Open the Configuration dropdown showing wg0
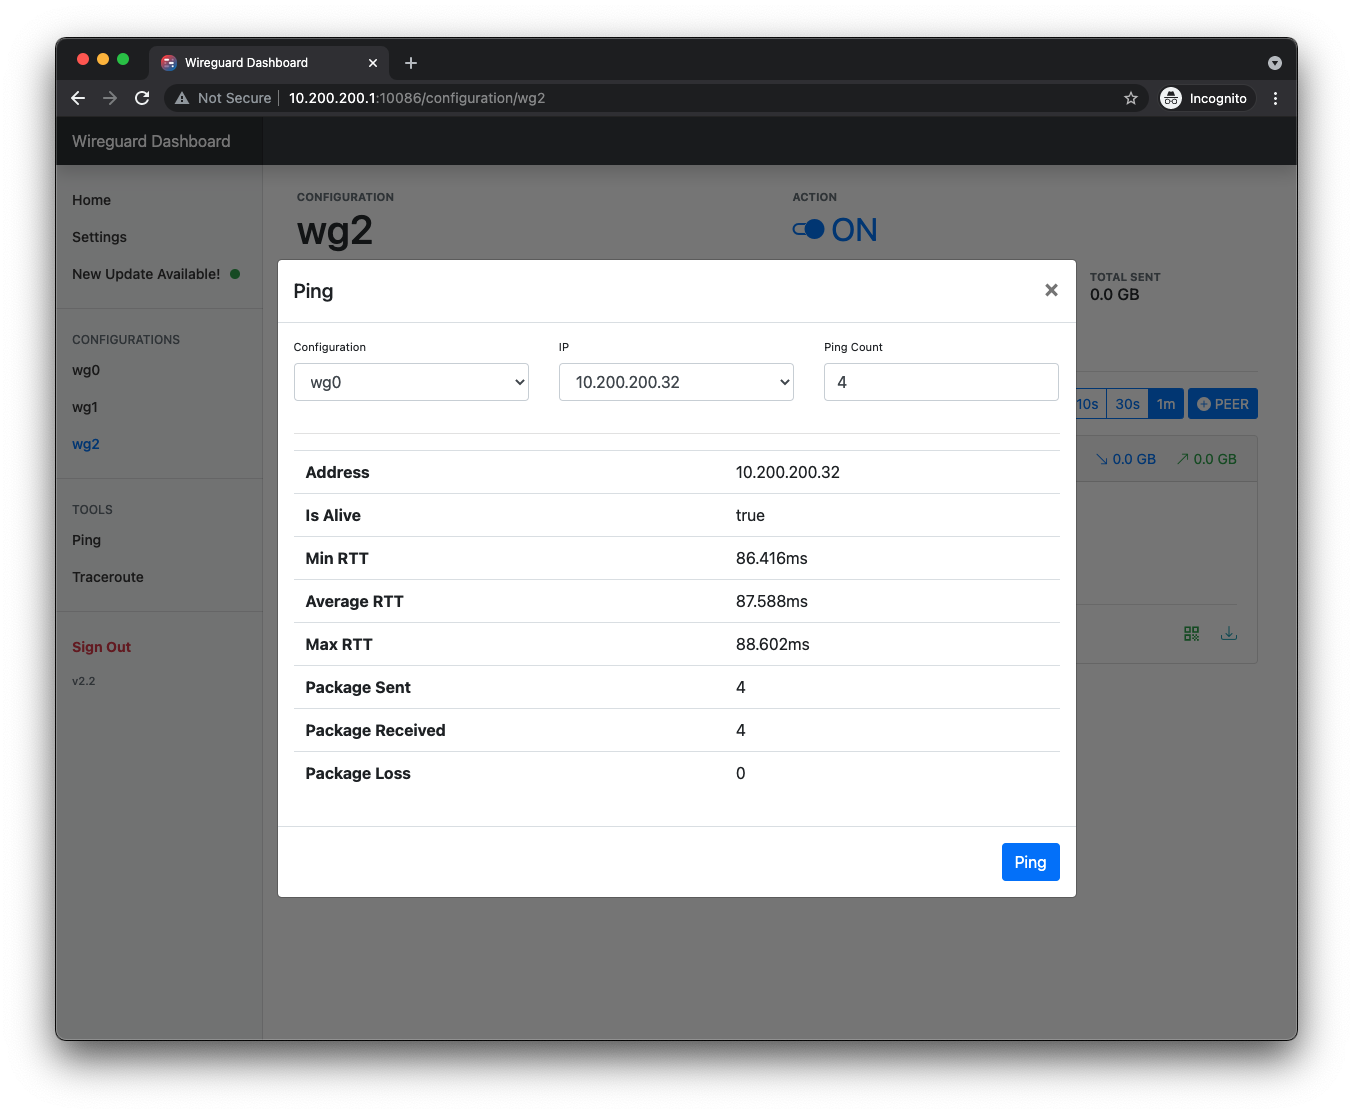Viewport: 1353px width, 1114px height. (x=411, y=382)
